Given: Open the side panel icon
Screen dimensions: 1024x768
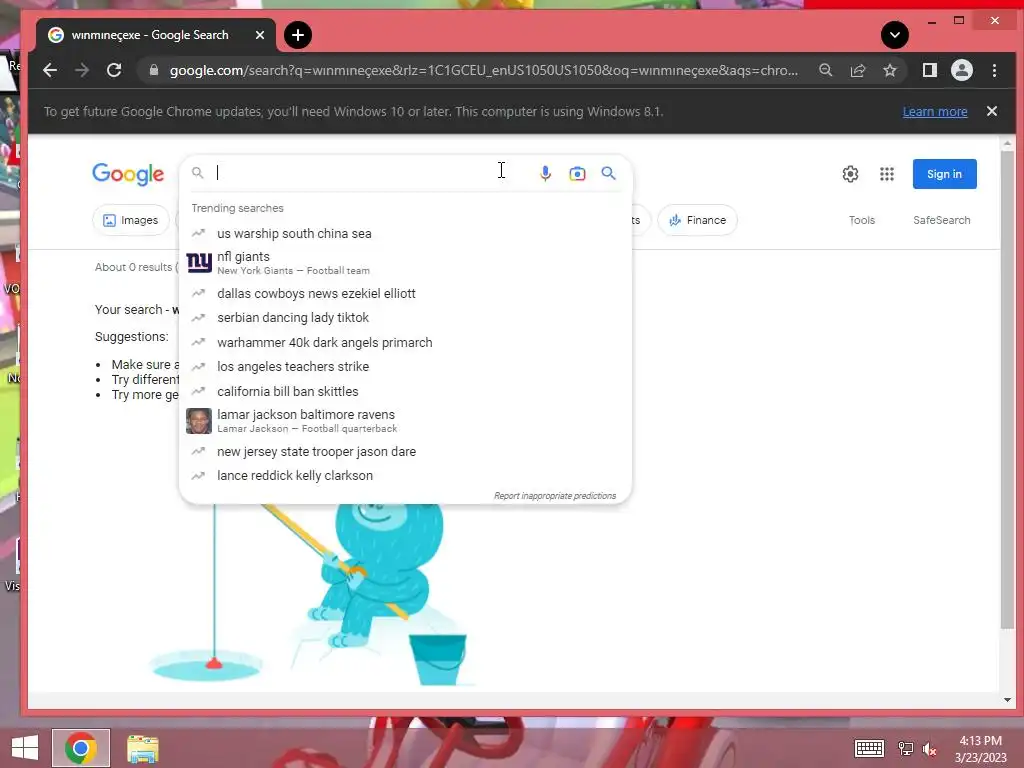Looking at the screenshot, I should point(929,71).
